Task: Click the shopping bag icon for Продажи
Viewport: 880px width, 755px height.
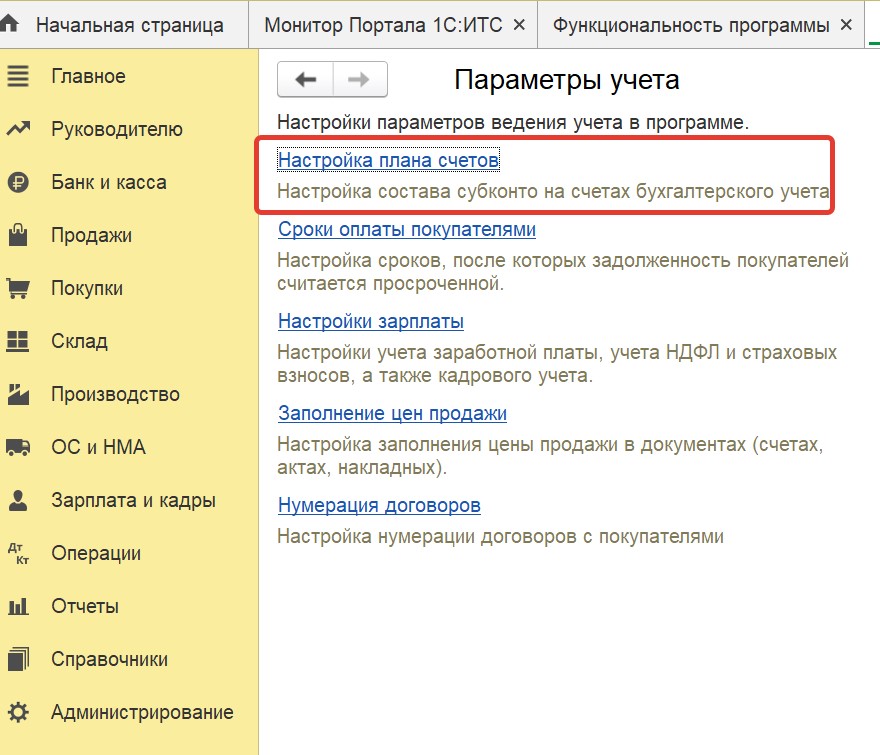Action: [x=18, y=235]
